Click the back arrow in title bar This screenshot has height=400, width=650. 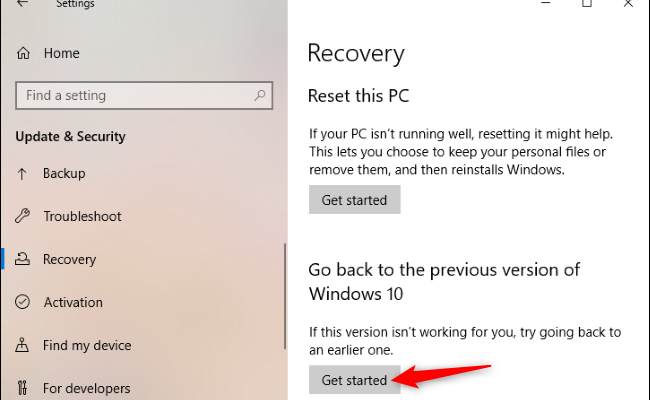coord(23,4)
